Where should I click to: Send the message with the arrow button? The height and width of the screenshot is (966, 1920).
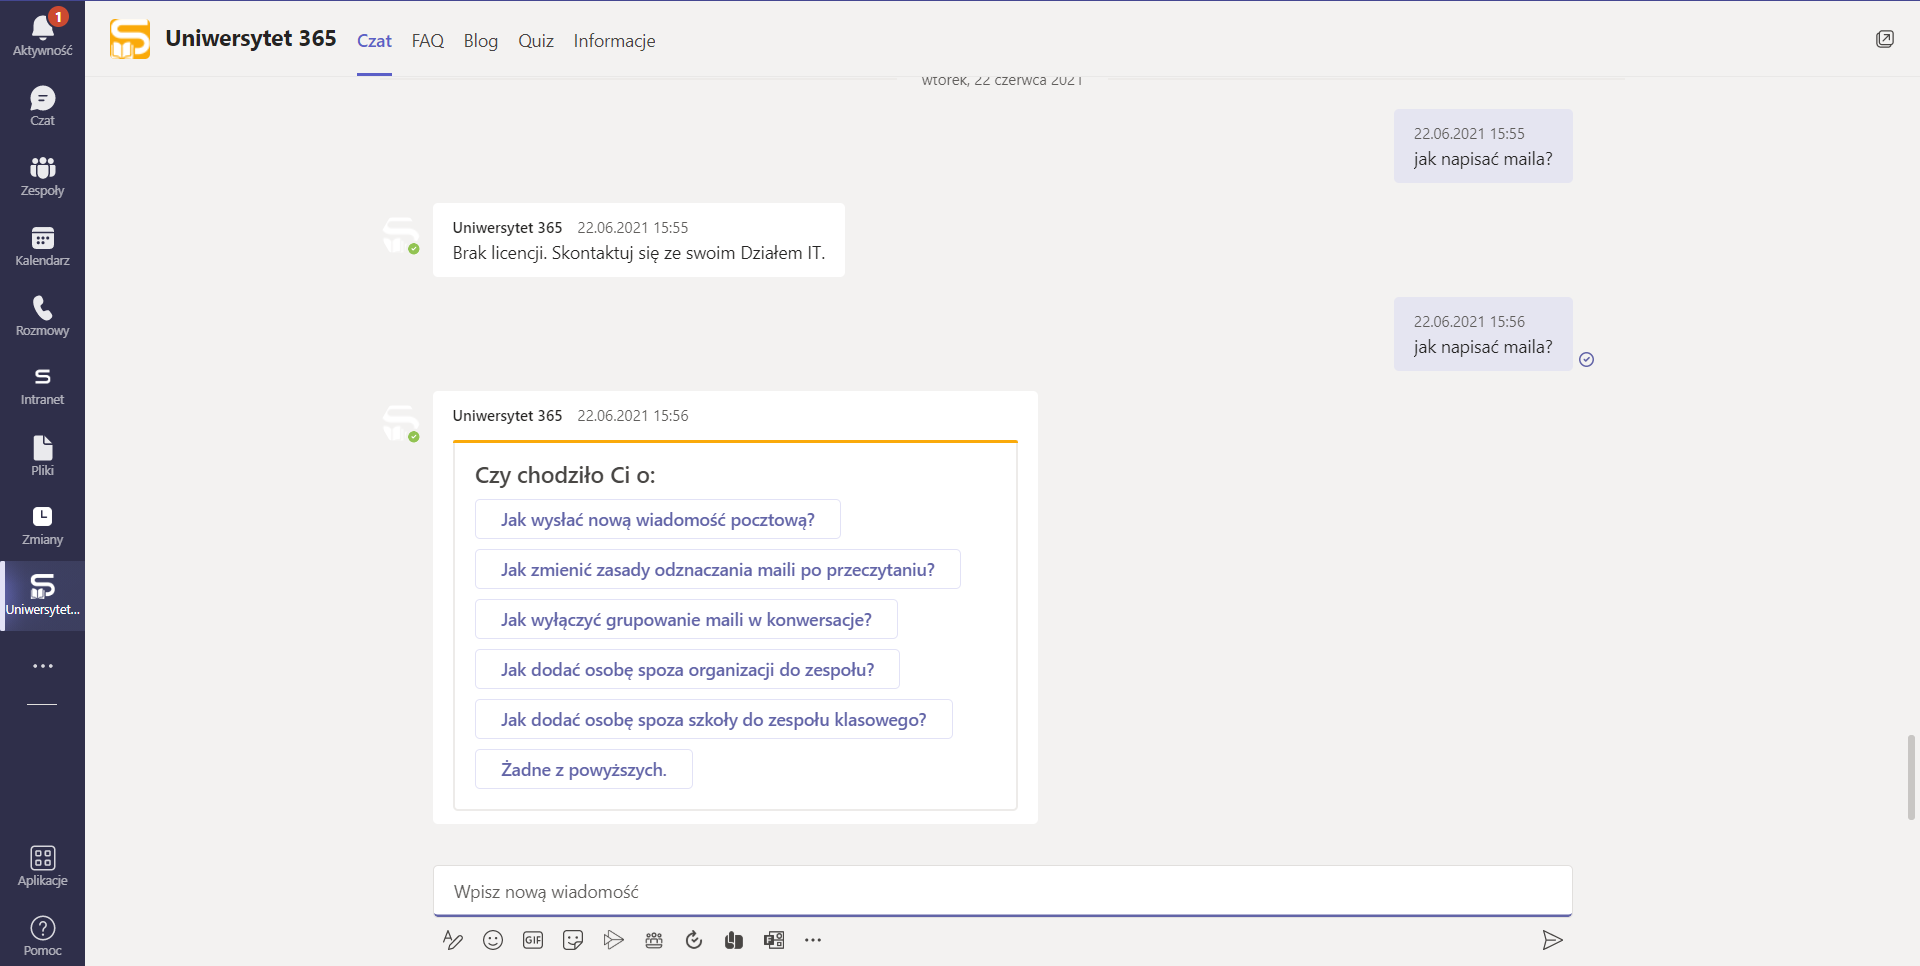[1552, 940]
